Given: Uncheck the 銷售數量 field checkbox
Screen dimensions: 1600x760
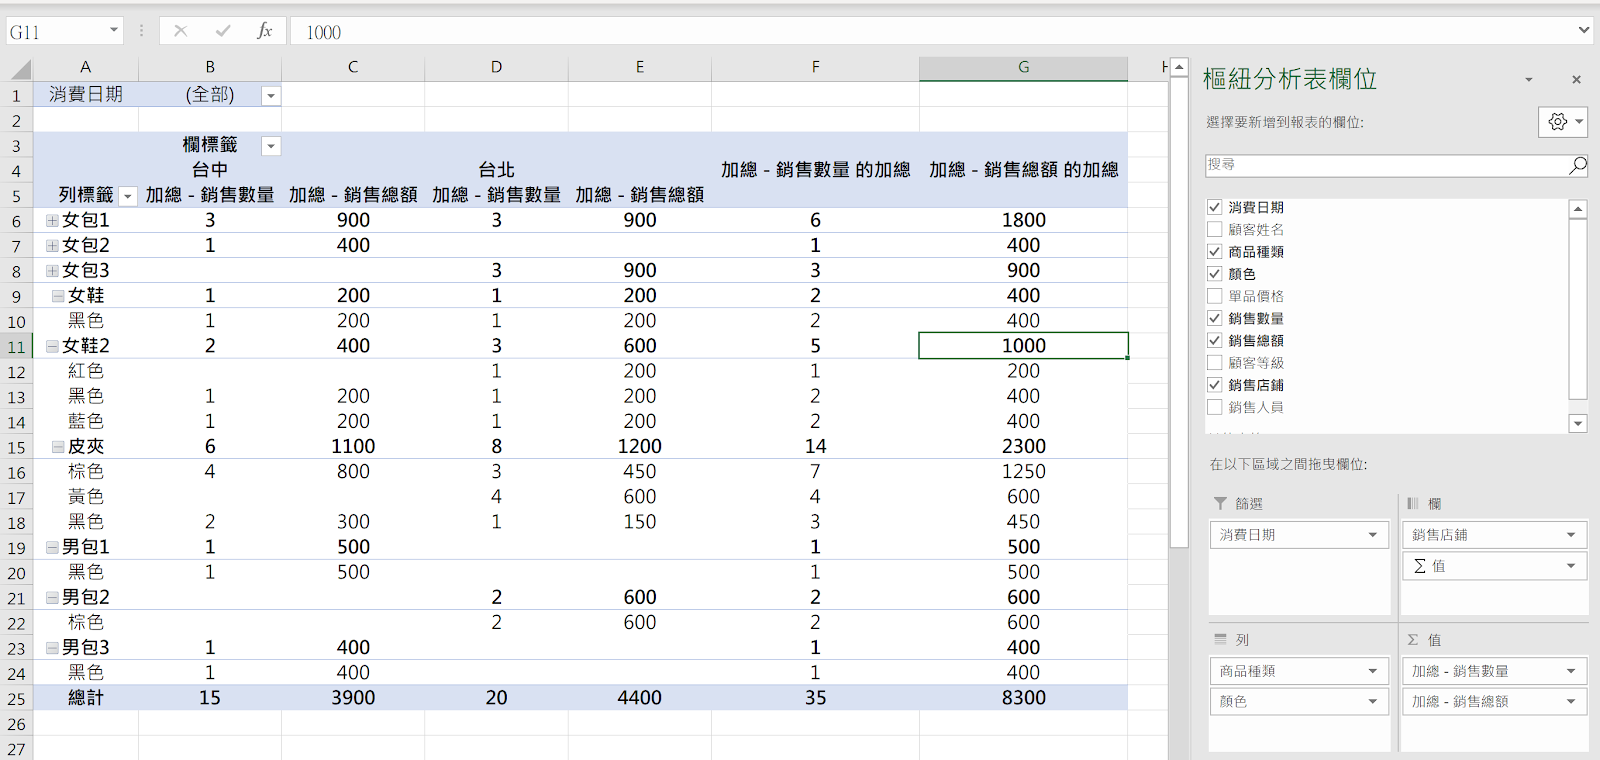Looking at the screenshot, I should pyautogui.click(x=1214, y=318).
